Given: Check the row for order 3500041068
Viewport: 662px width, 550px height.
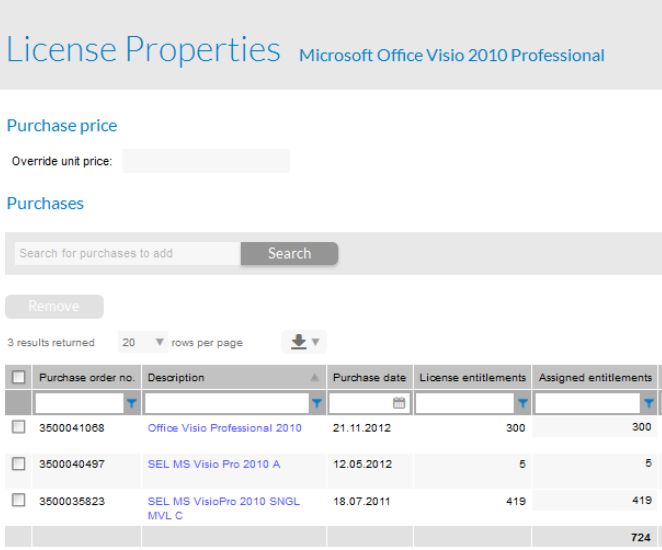Looking at the screenshot, I should pos(19,427).
